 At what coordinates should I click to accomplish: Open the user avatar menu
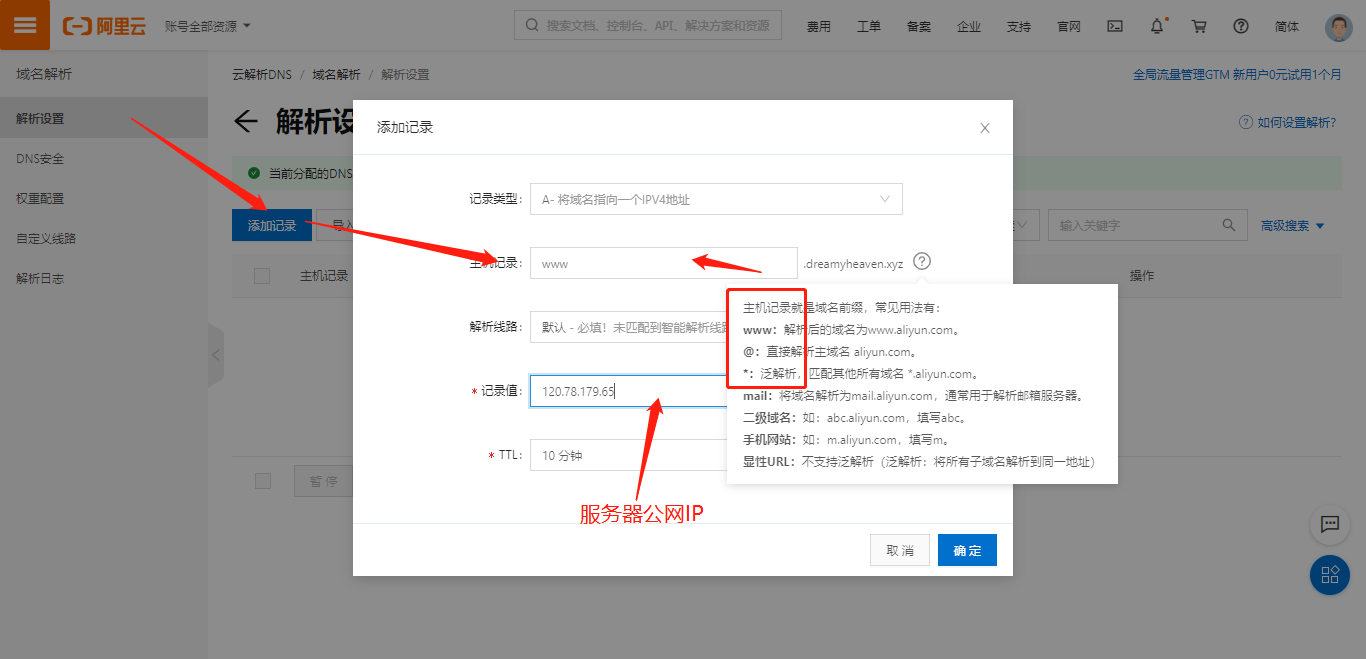1339,27
